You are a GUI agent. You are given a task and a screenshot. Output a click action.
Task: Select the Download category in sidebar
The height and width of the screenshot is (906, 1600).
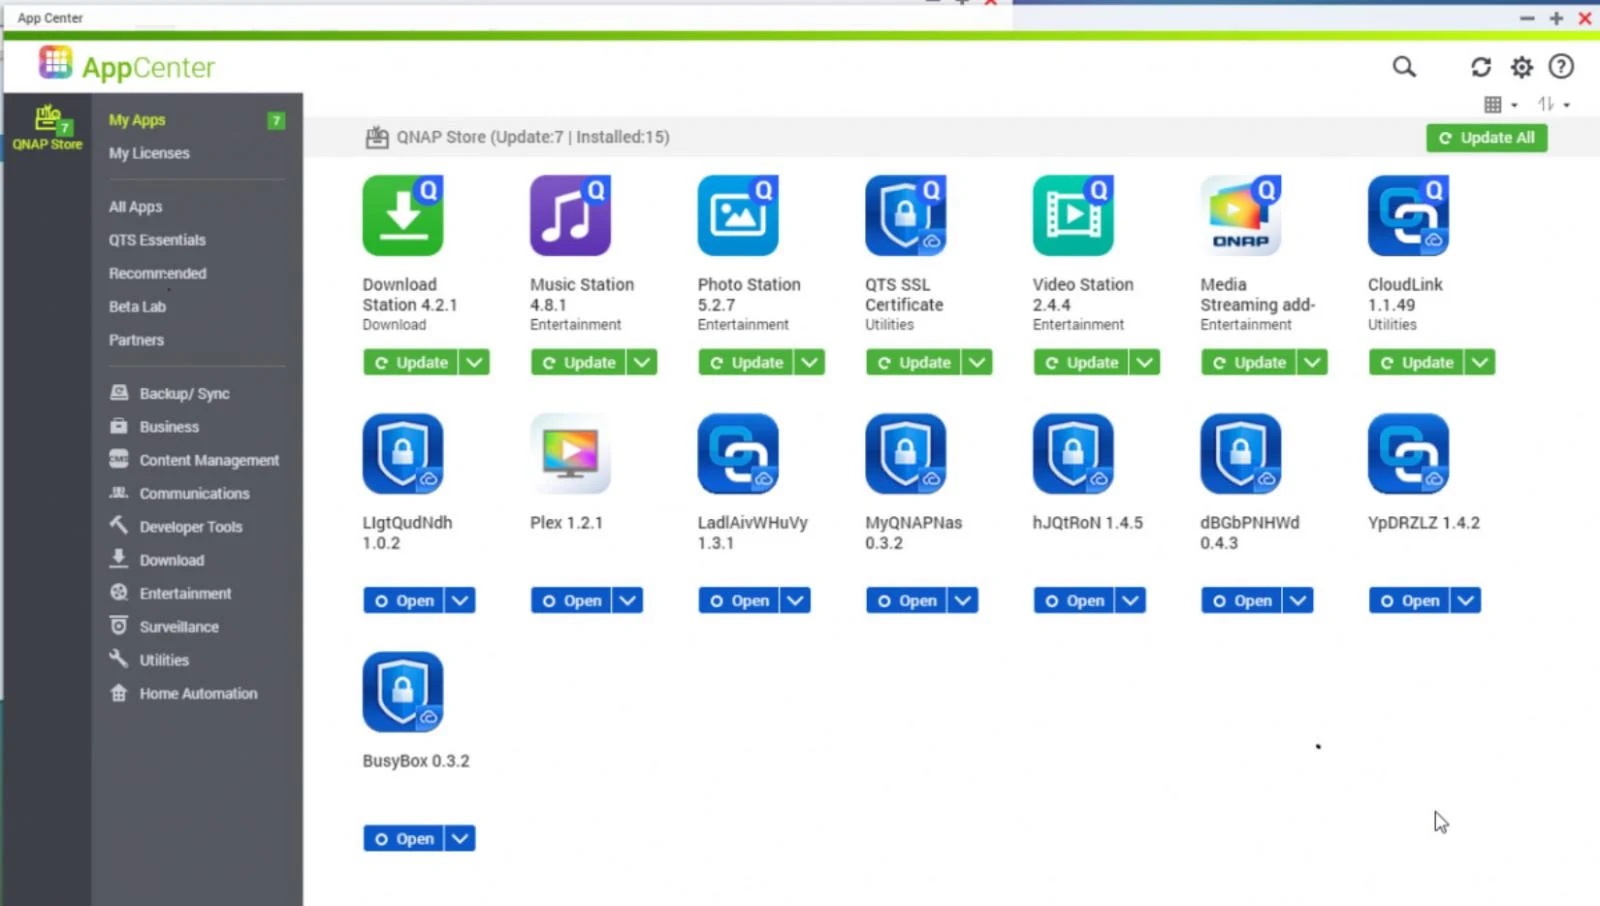[x=157, y=560]
